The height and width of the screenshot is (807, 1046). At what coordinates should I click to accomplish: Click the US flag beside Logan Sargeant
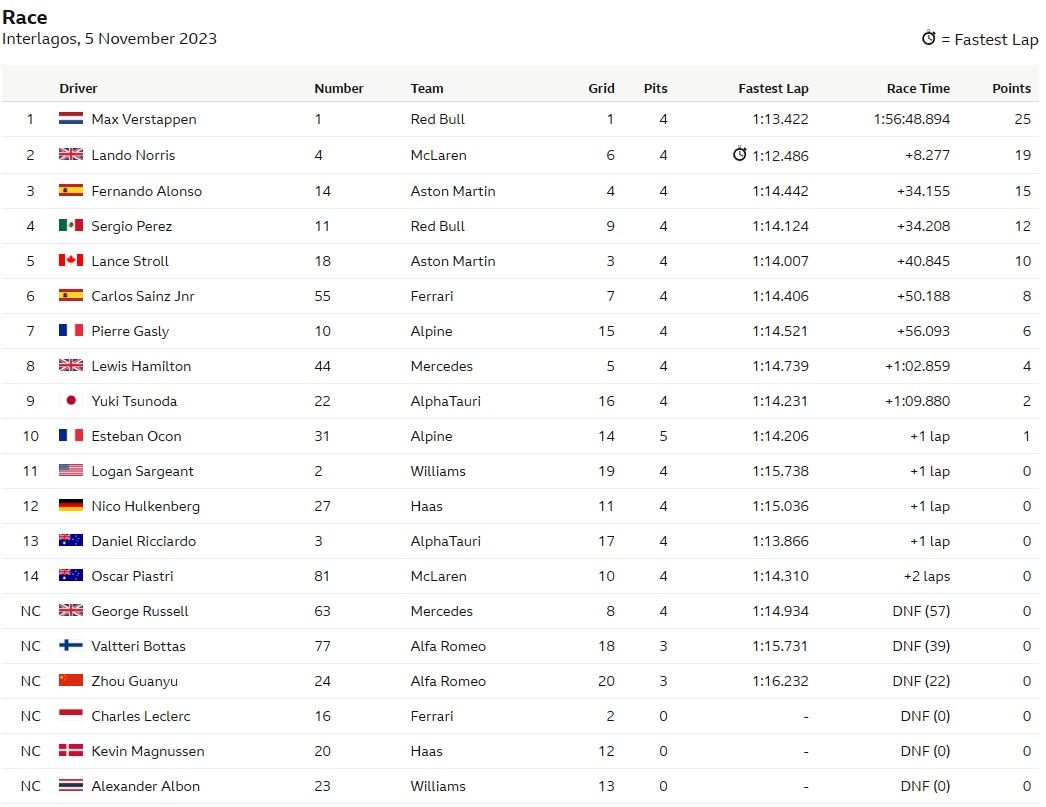(71, 471)
